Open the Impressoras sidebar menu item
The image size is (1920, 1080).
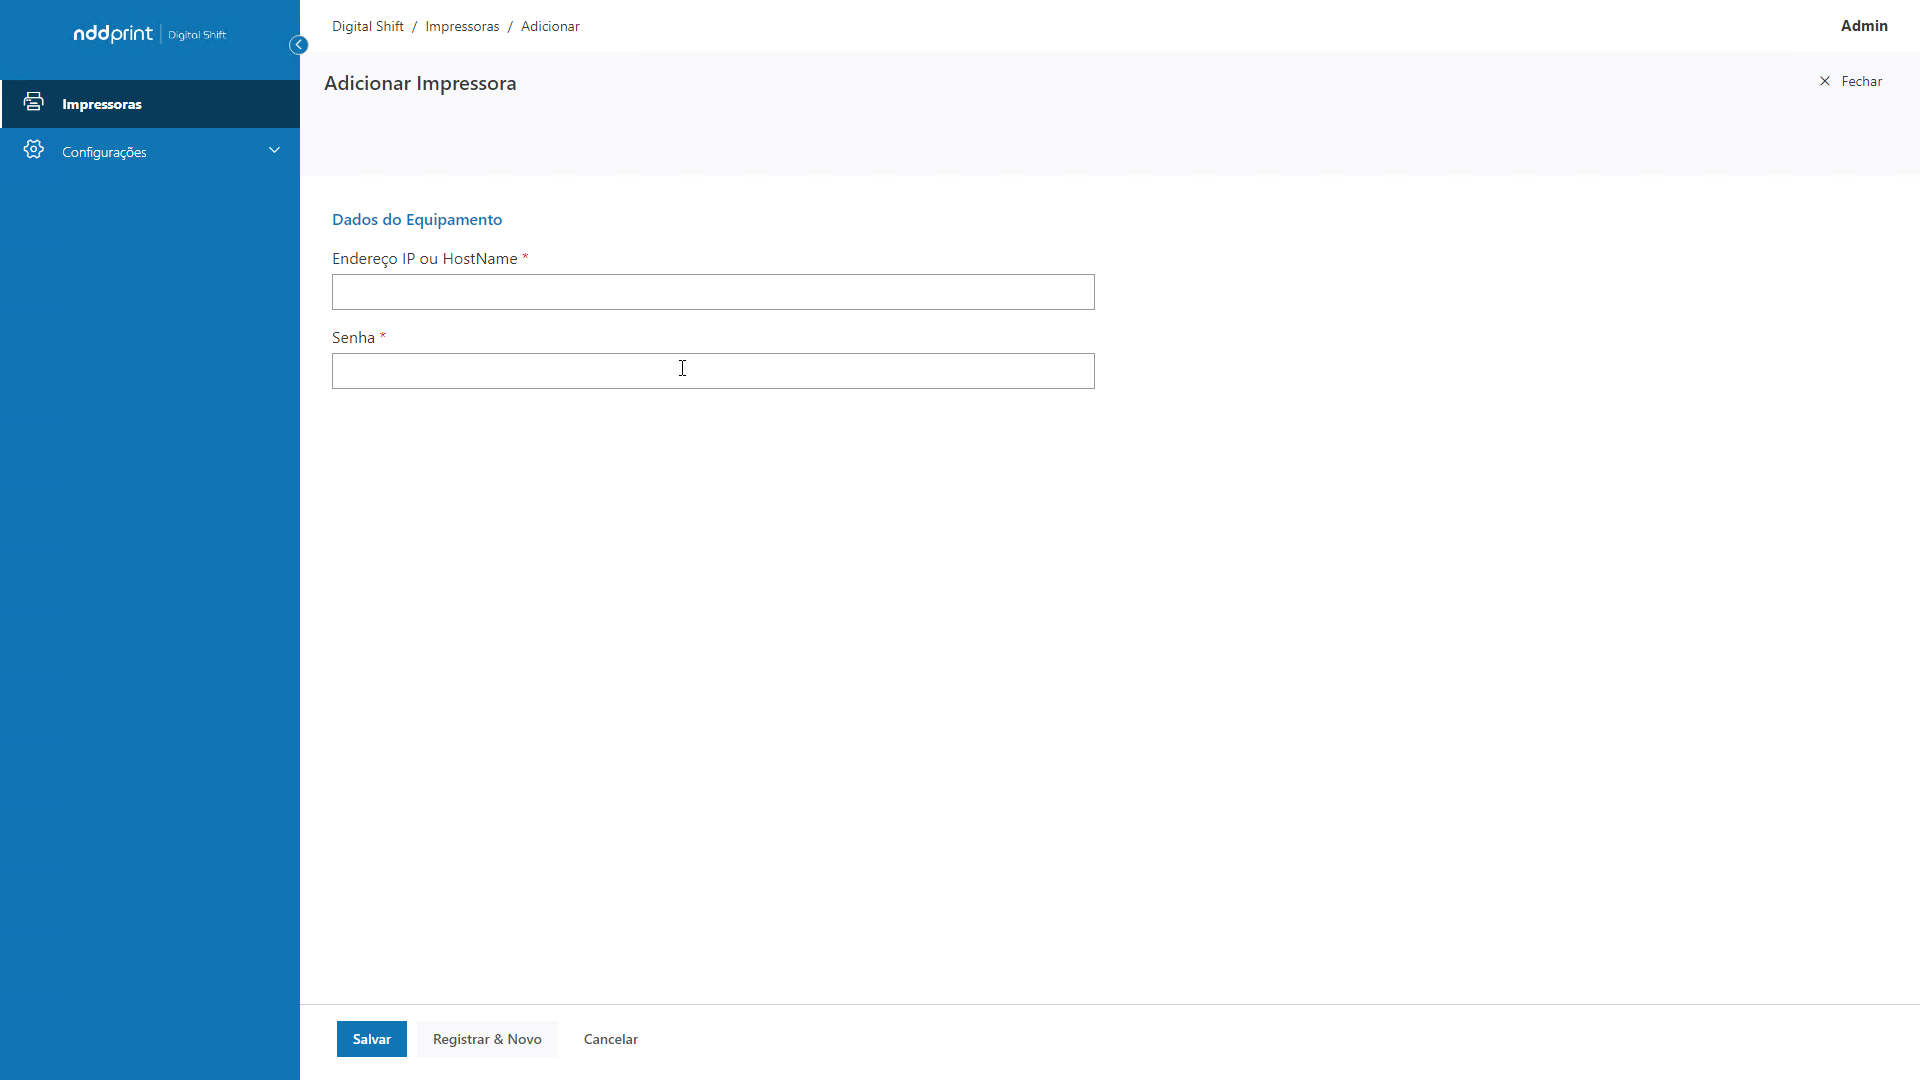tap(102, 104)
